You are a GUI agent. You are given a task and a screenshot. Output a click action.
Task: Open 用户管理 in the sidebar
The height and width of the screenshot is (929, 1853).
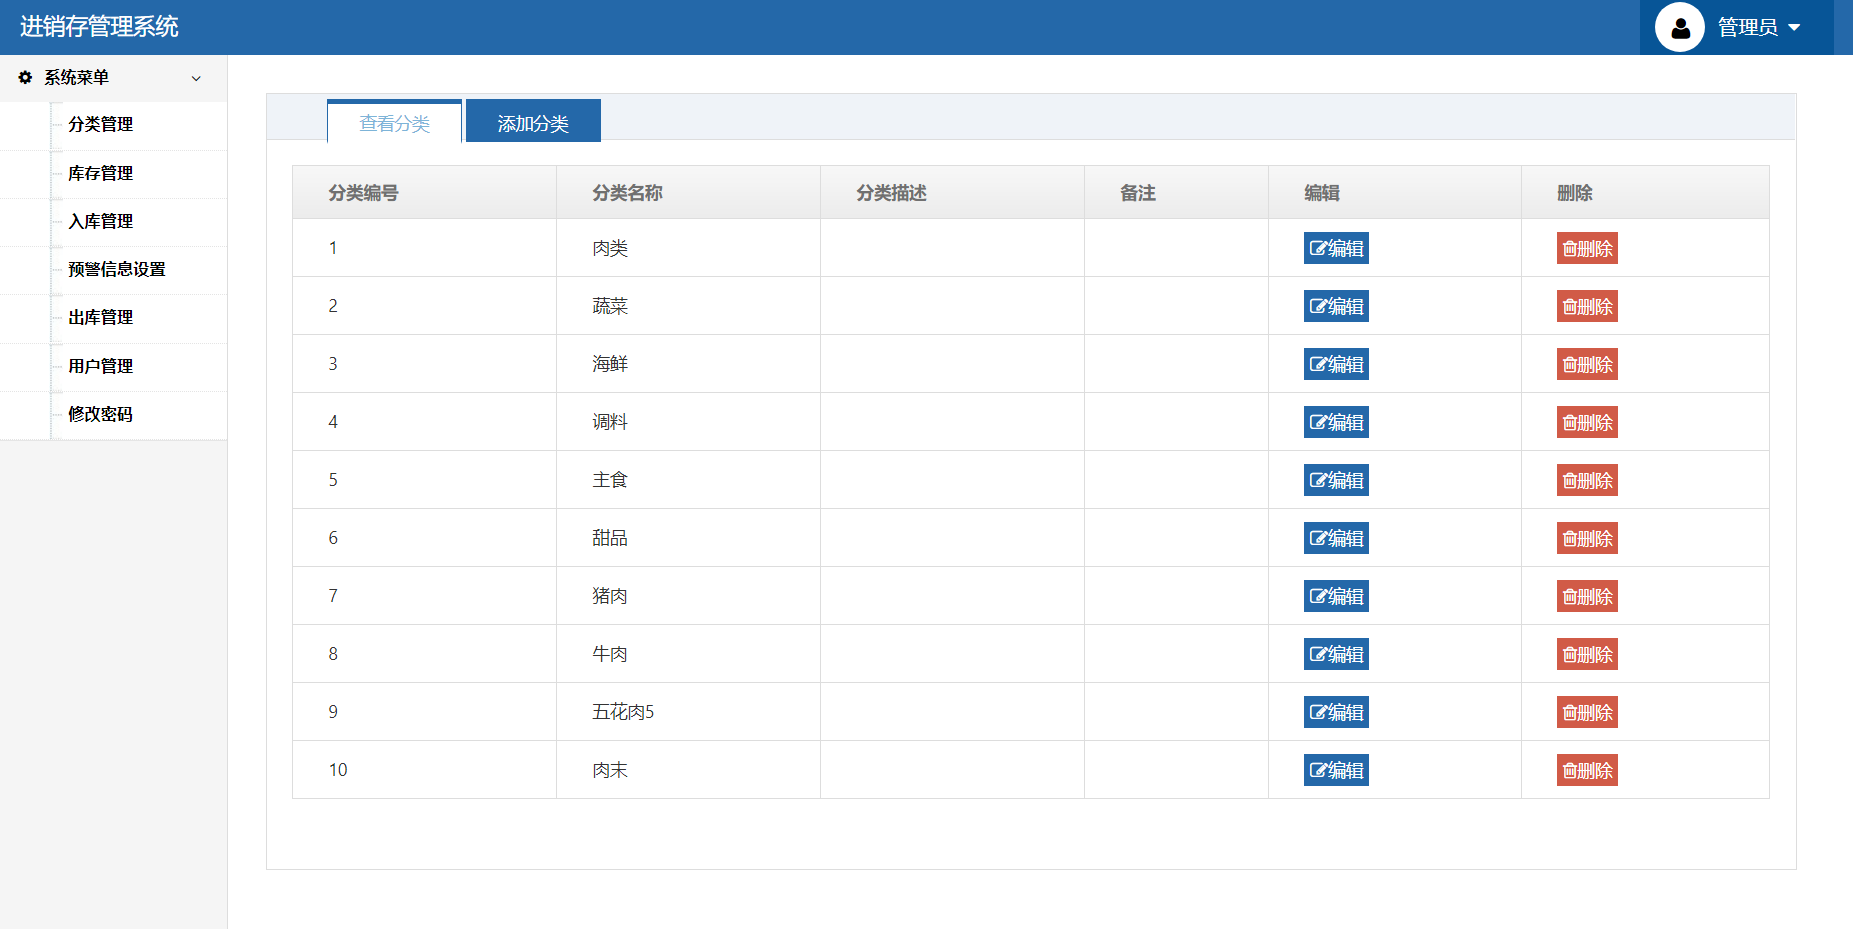pyautogui.click(x=100, y=366)
